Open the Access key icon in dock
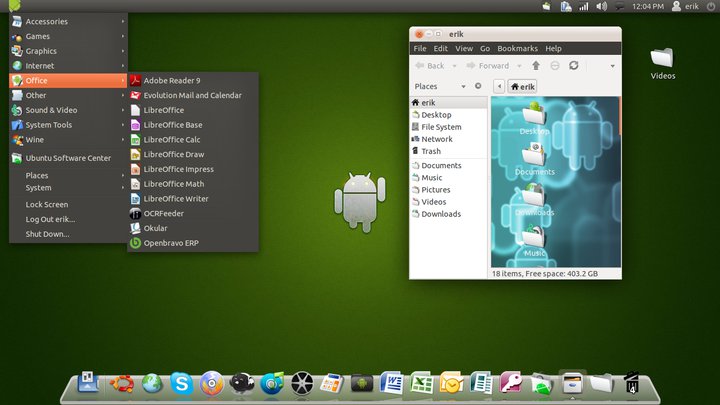This screenshot has width=720, height=405. (511, 383)
